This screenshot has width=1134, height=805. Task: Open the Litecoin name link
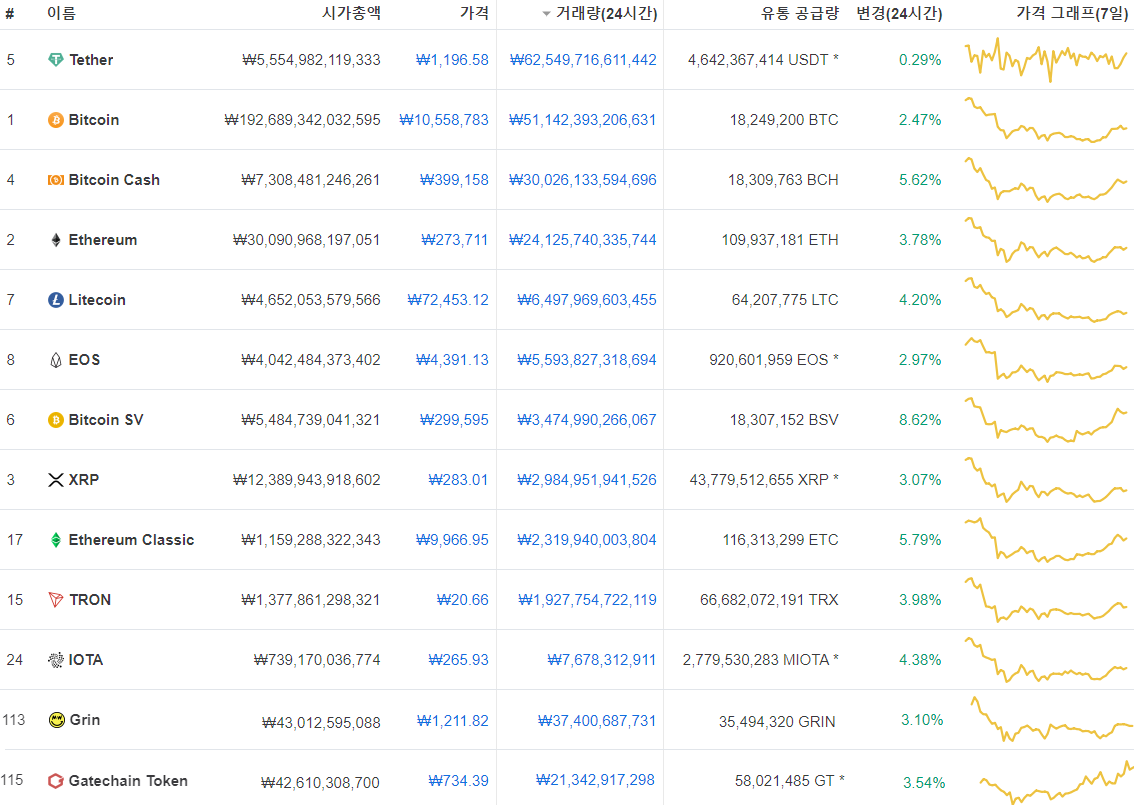click(x=97, y=300)
